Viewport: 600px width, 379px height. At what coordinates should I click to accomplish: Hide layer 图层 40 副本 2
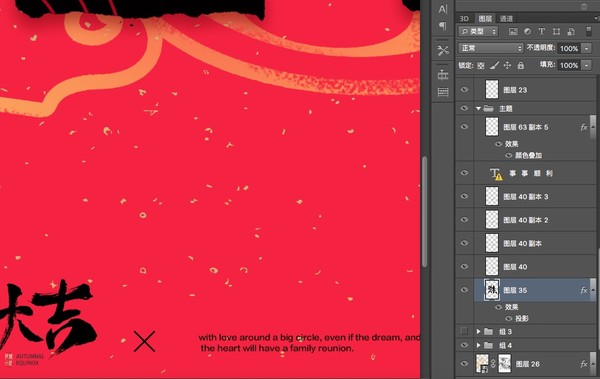464,220
